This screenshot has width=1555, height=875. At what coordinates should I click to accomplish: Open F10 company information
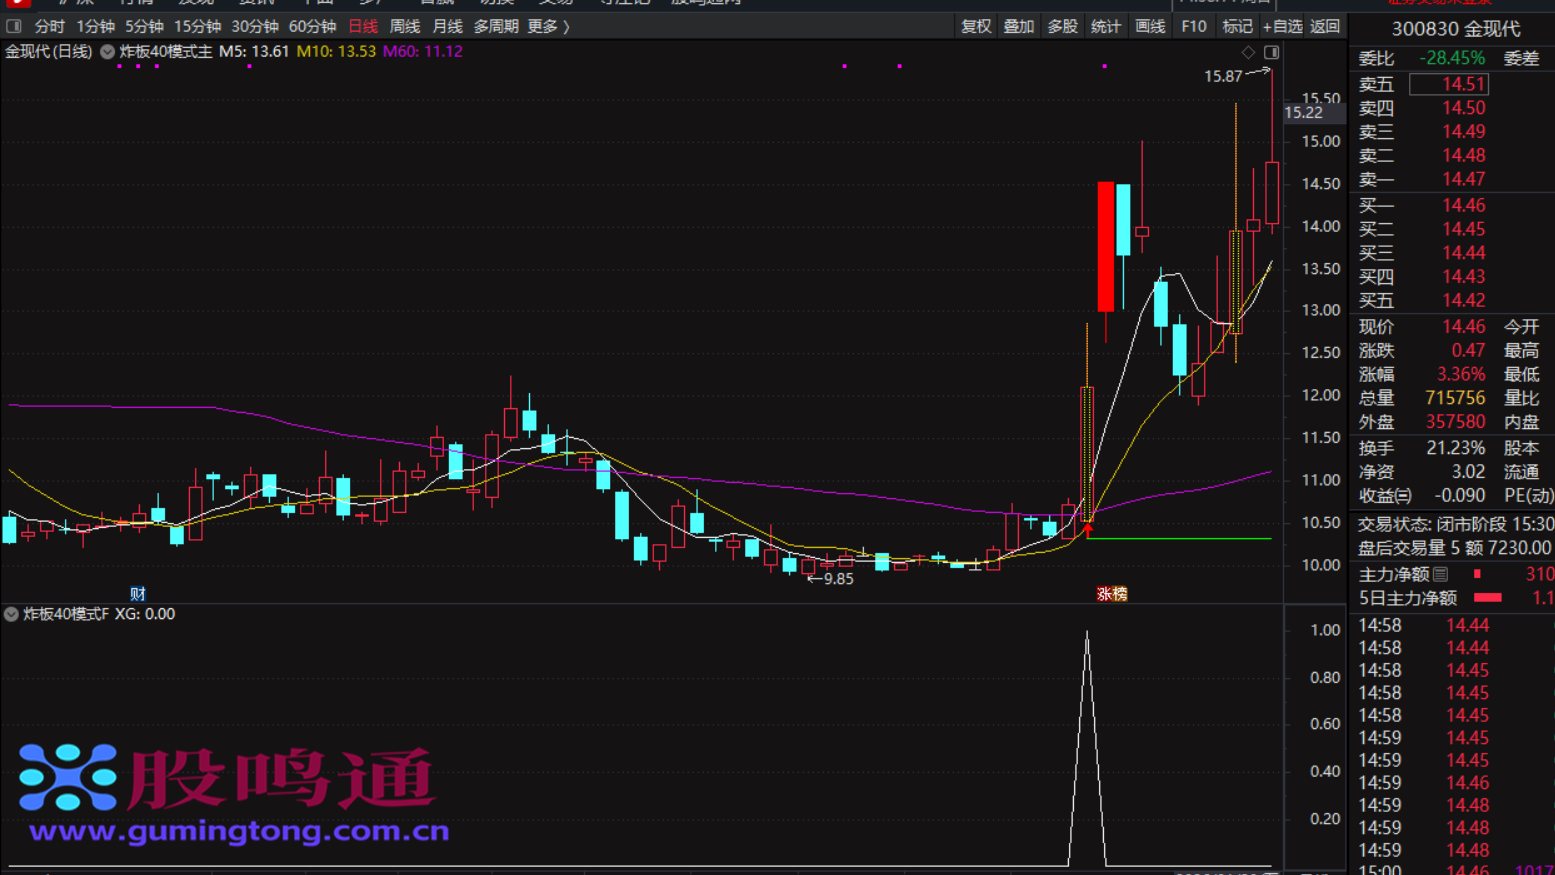[1193, 27]
